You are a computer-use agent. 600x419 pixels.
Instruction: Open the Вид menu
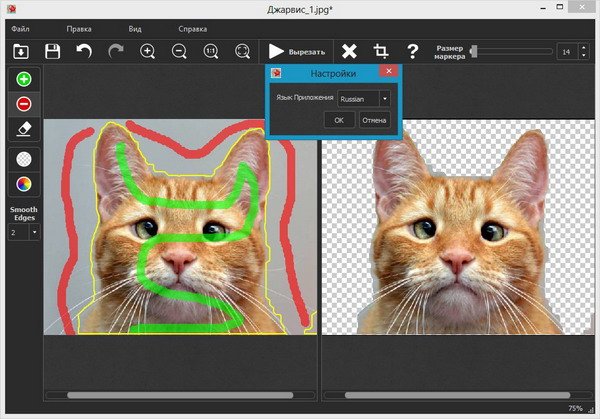click(x=135, y=29)
